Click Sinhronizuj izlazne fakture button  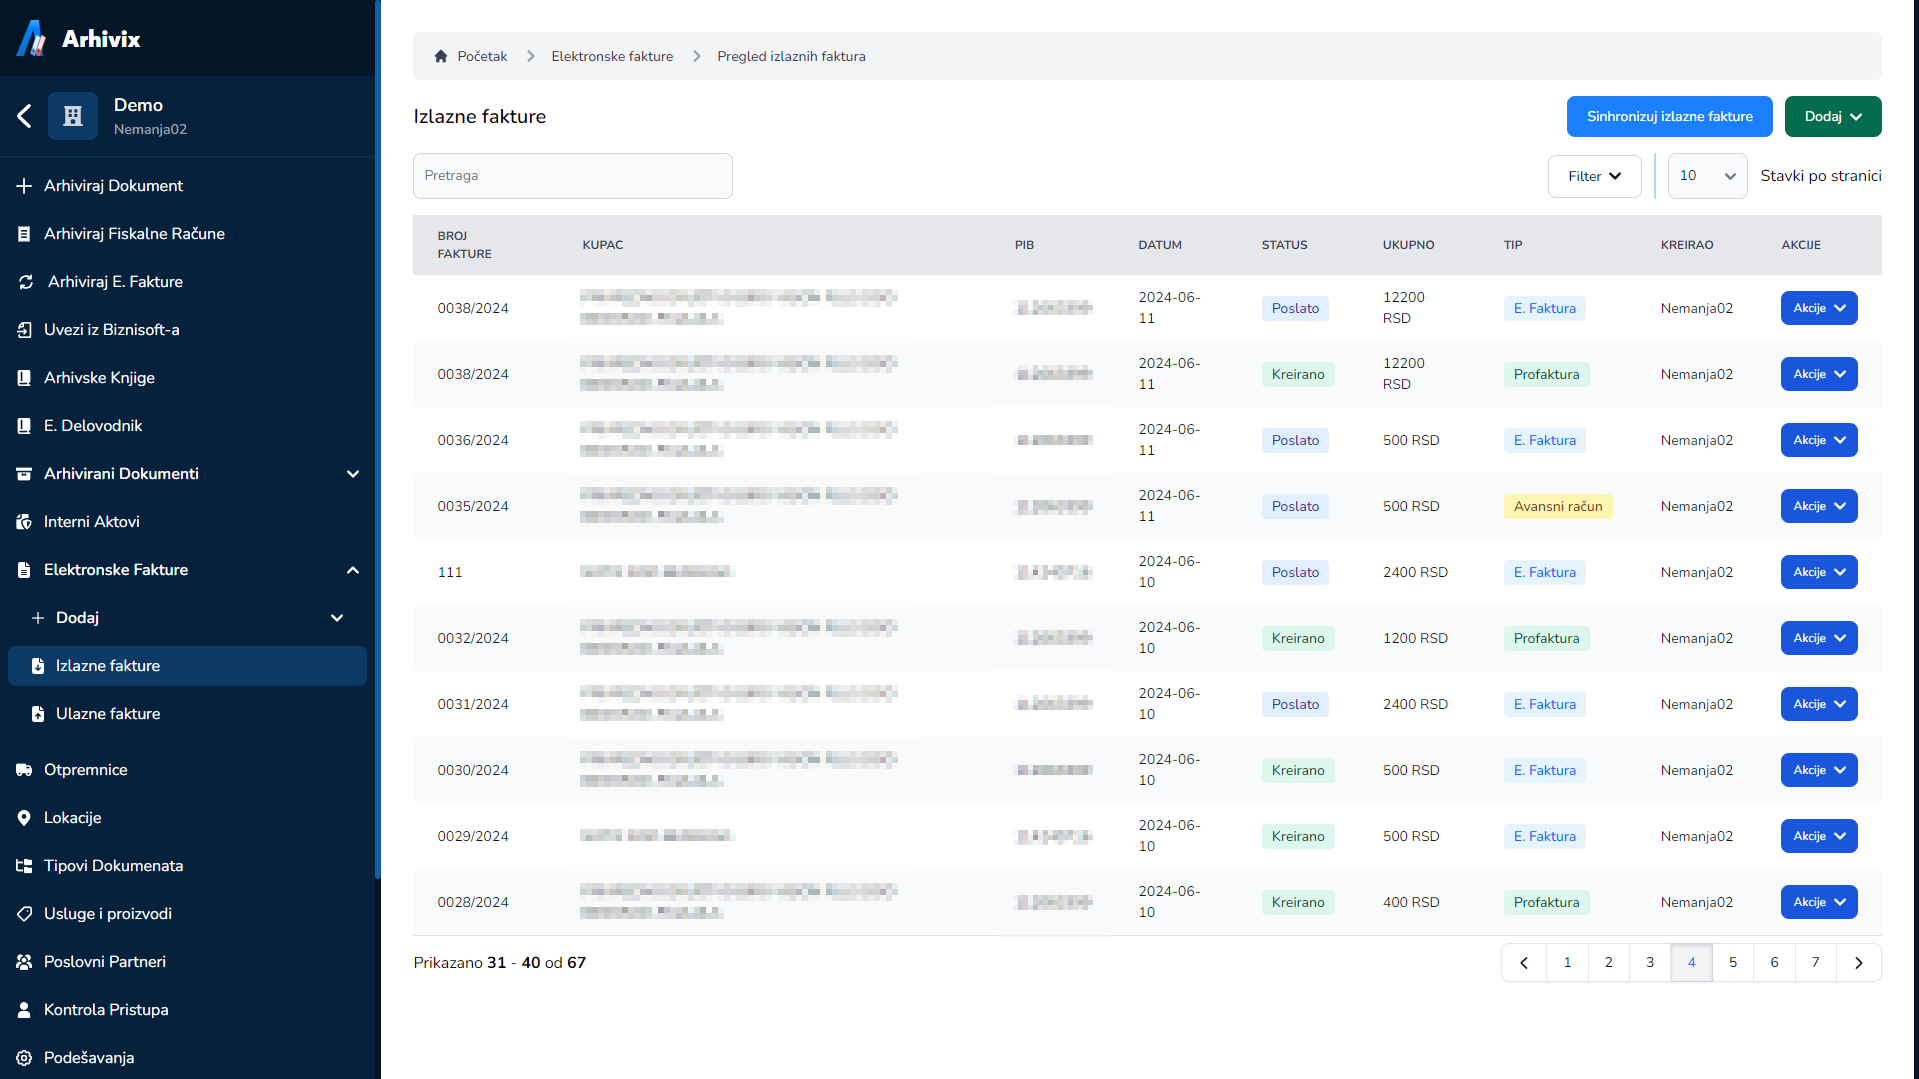[x=1669, y=117]
